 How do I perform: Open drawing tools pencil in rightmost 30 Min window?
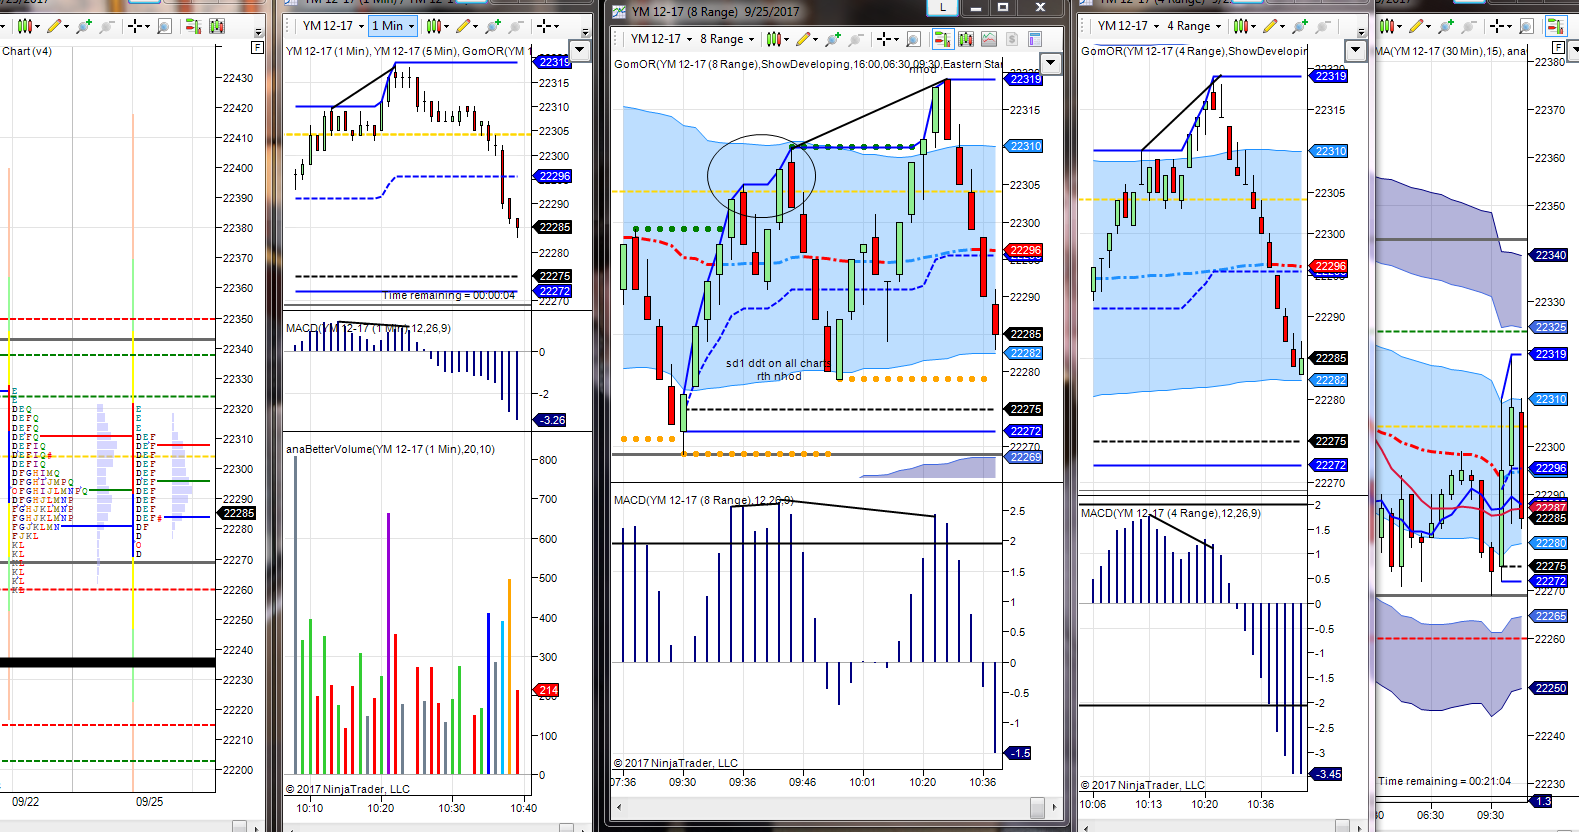[1418, 26]
